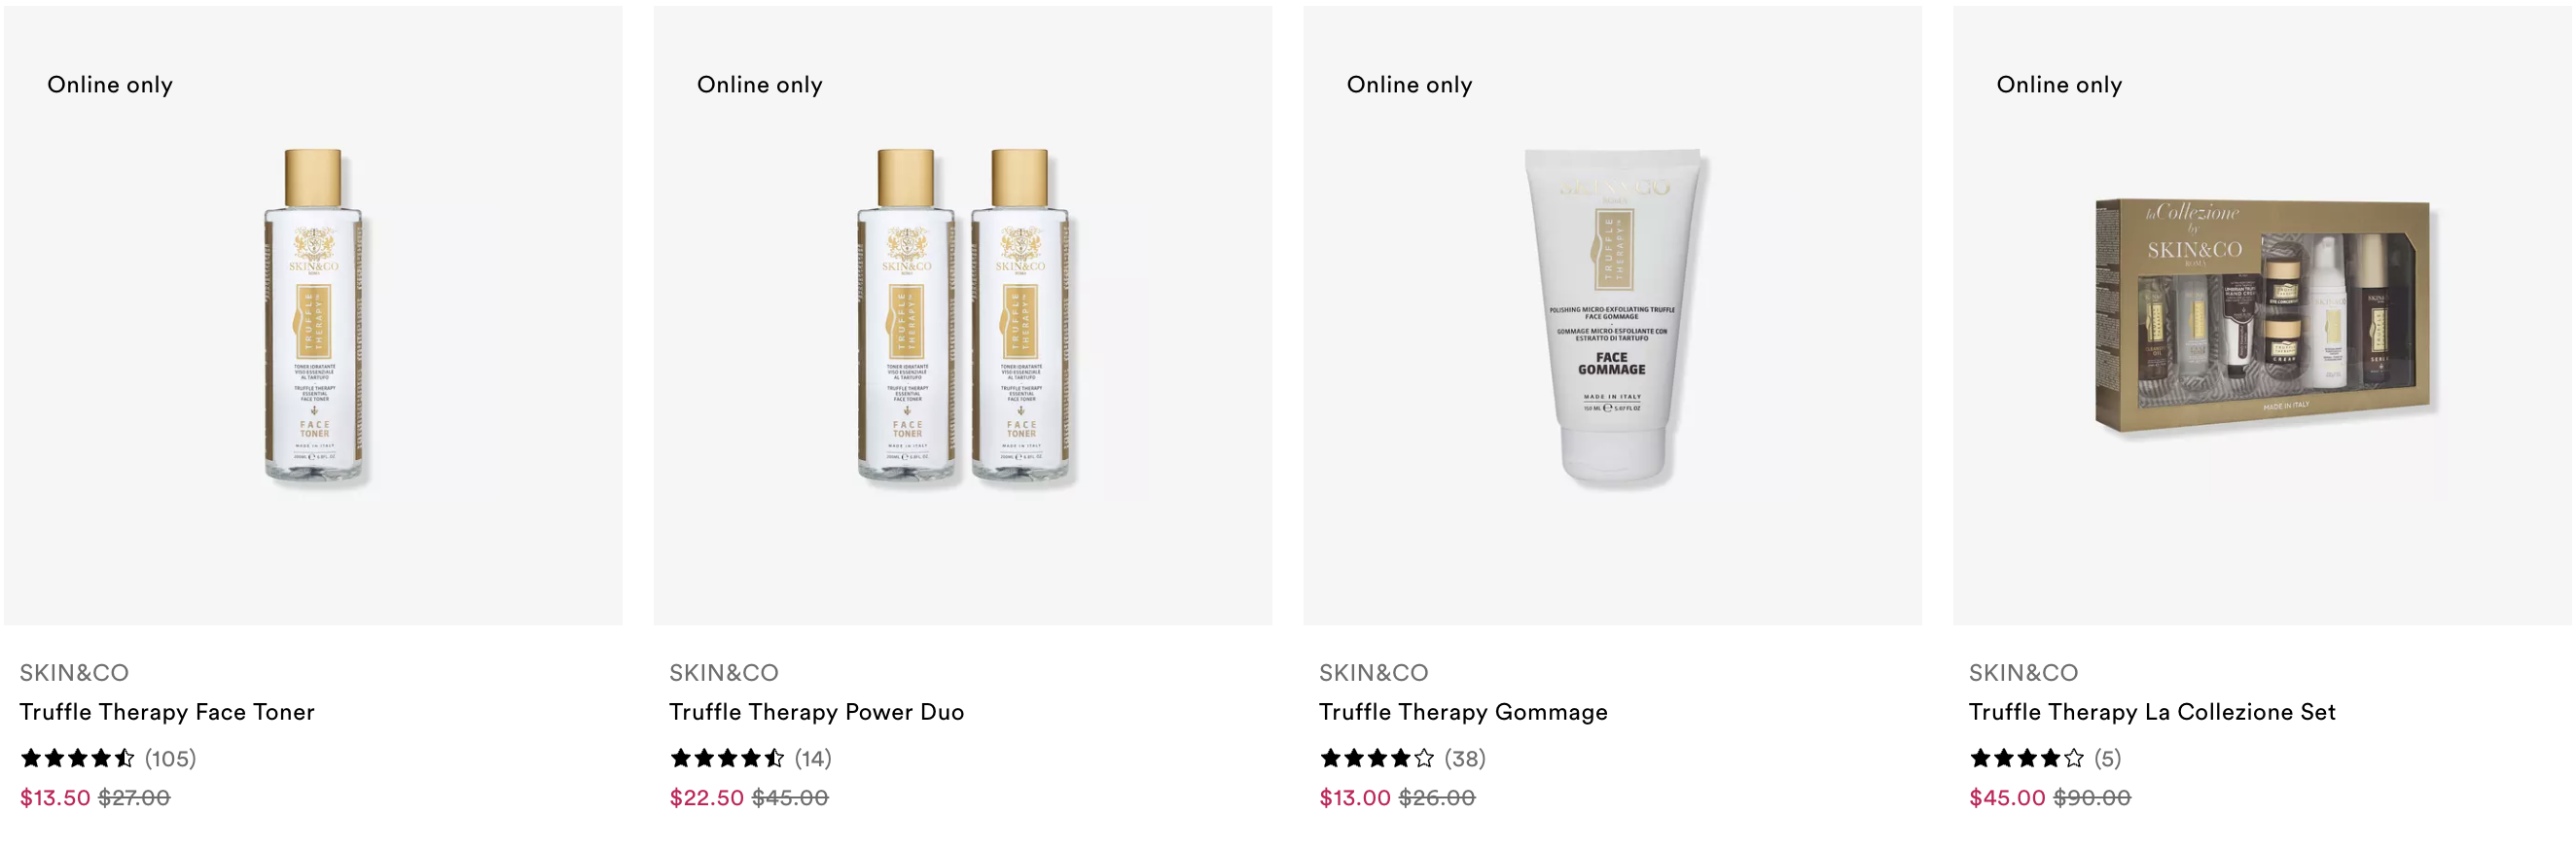Image resolution: width=2576 pixels, height=850 pixels.
Task: Open the 14 reviews count for Power Duo
Action: pos(813,758)
